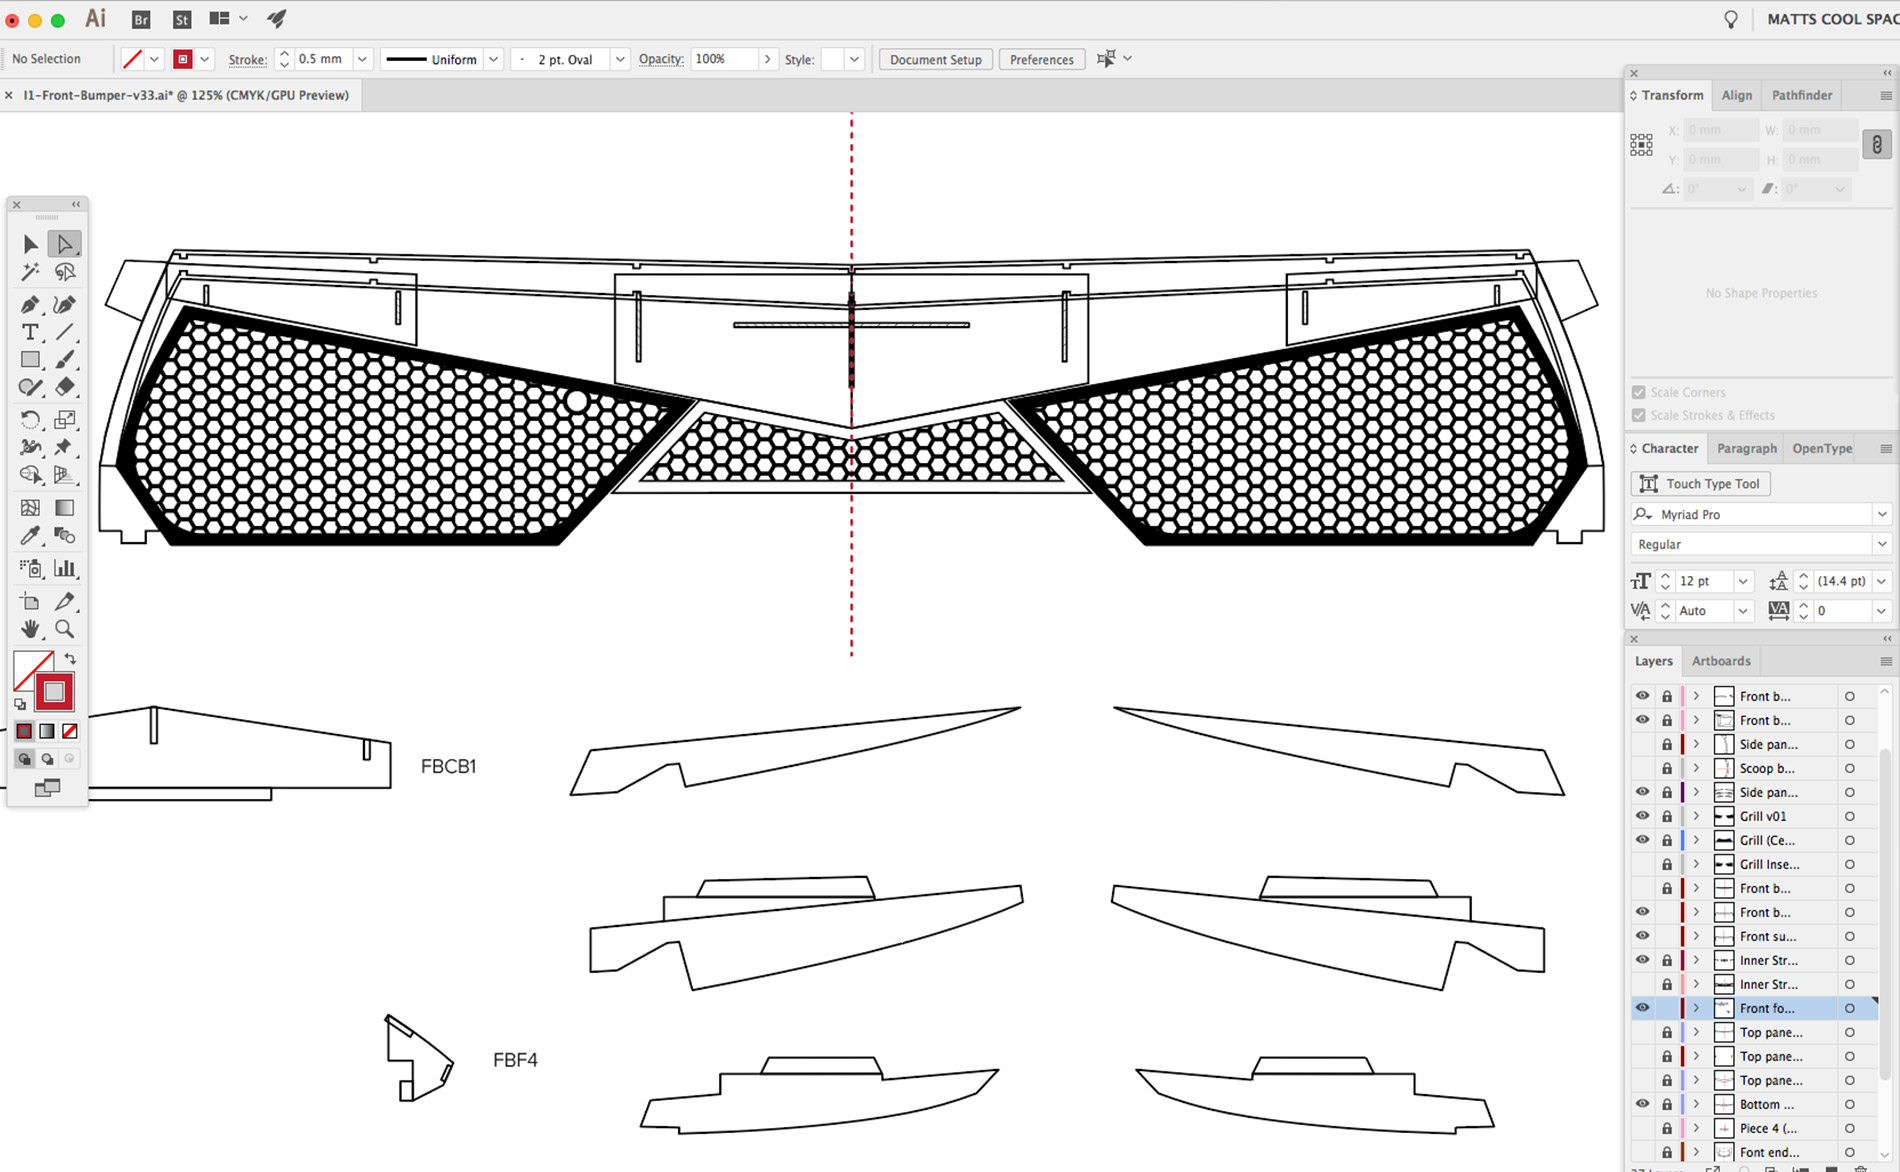Click the Document Setup button
This screenshot has width=1900, height=1172.
click(x=934, y=59)
